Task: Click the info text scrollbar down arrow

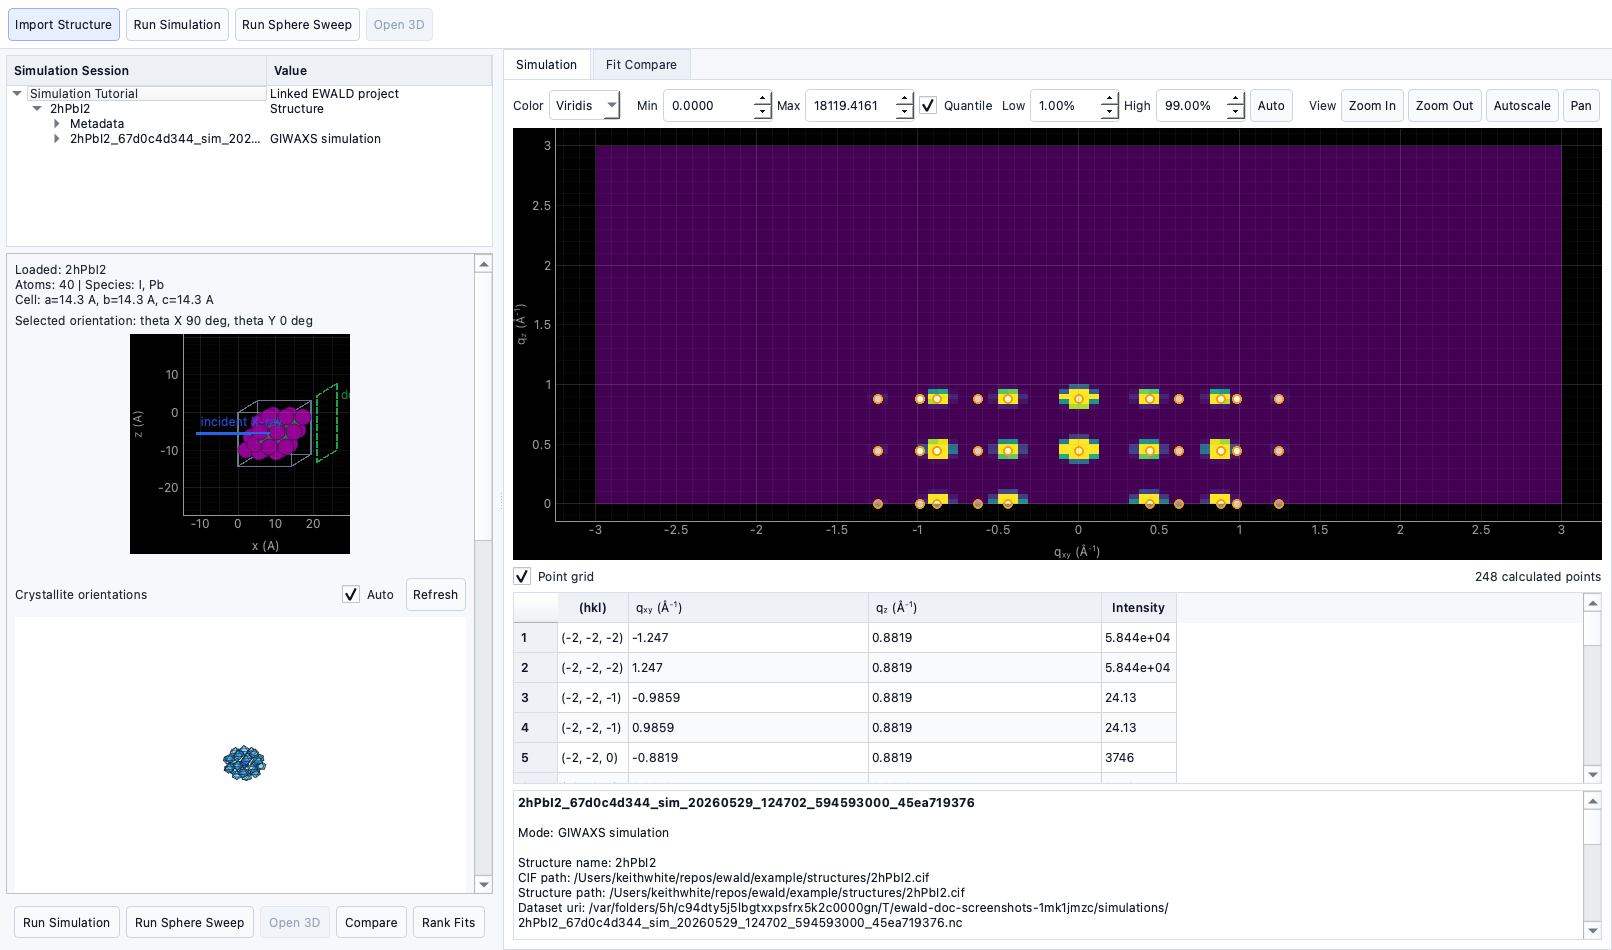Action: [x=1593, y=931]
